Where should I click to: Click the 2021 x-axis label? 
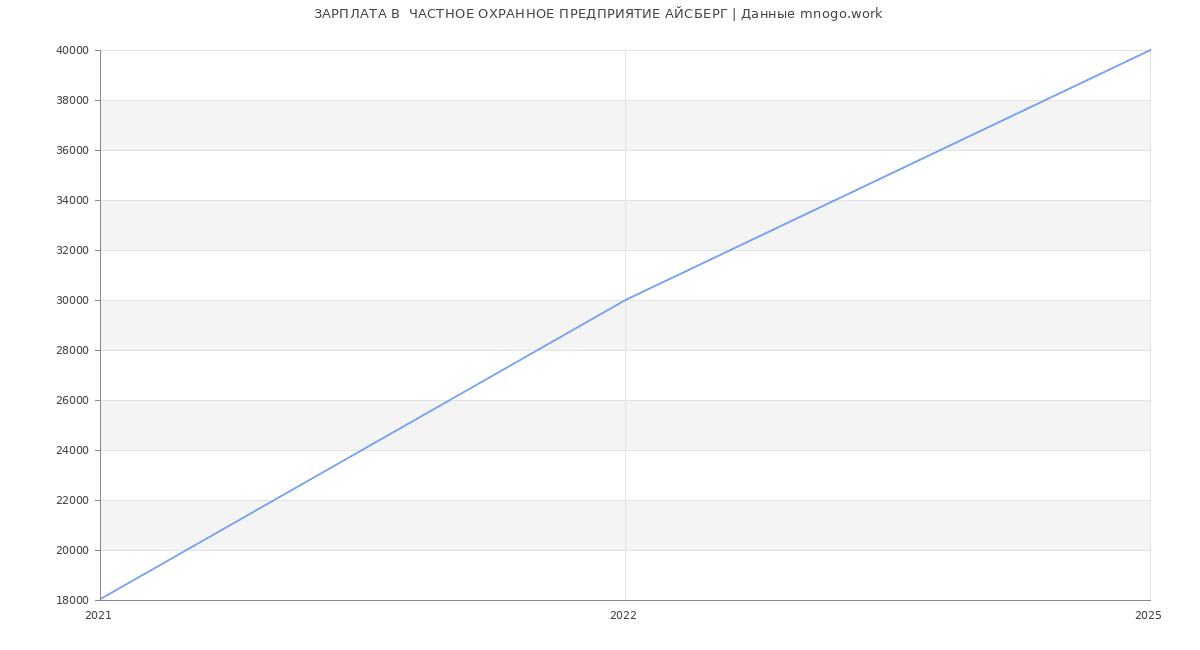pyautogui.click(x=98, y=615)
